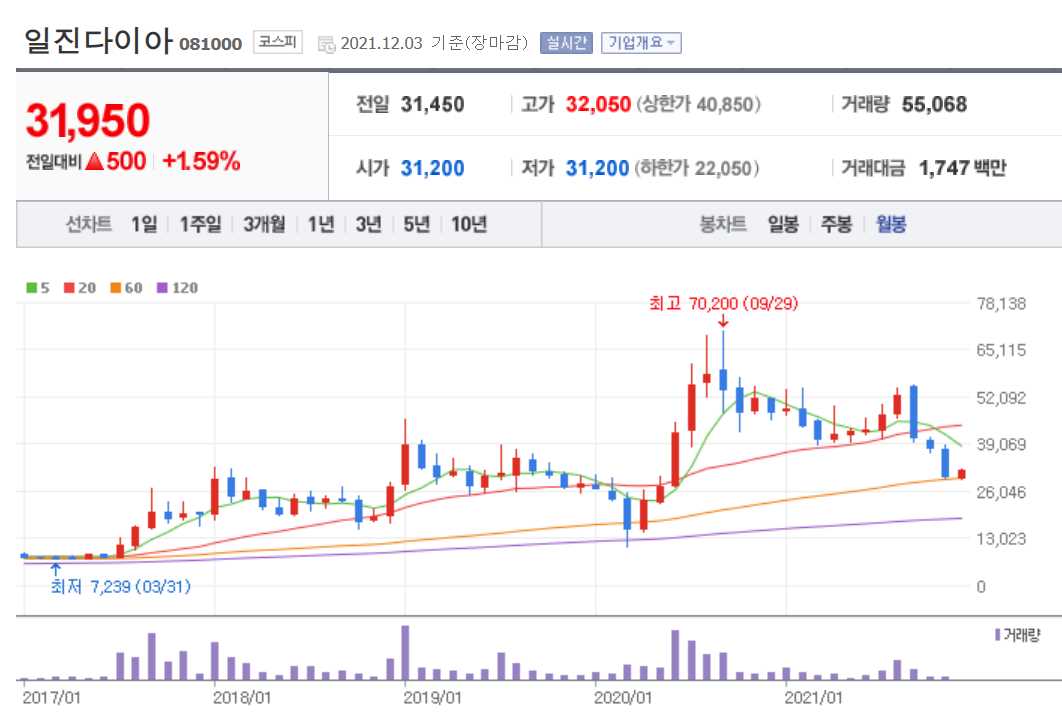Select the 10년 line chart tab
1062x719 pixels.
[469, 224]
